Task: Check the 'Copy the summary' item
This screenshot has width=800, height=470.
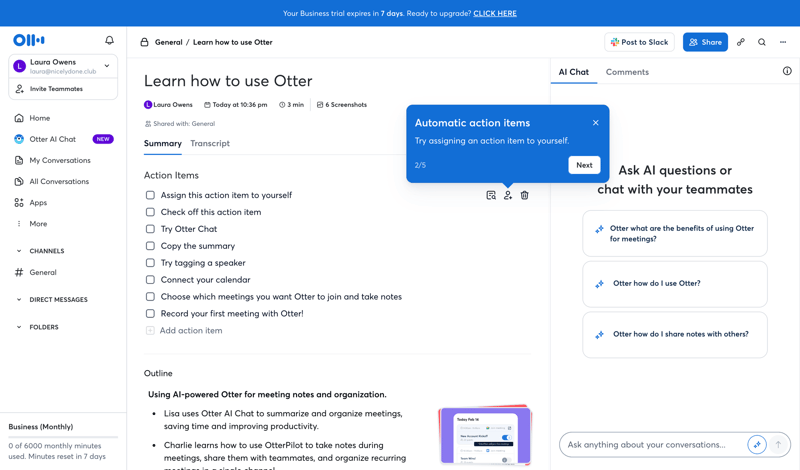Action: (x=150, y=245)
